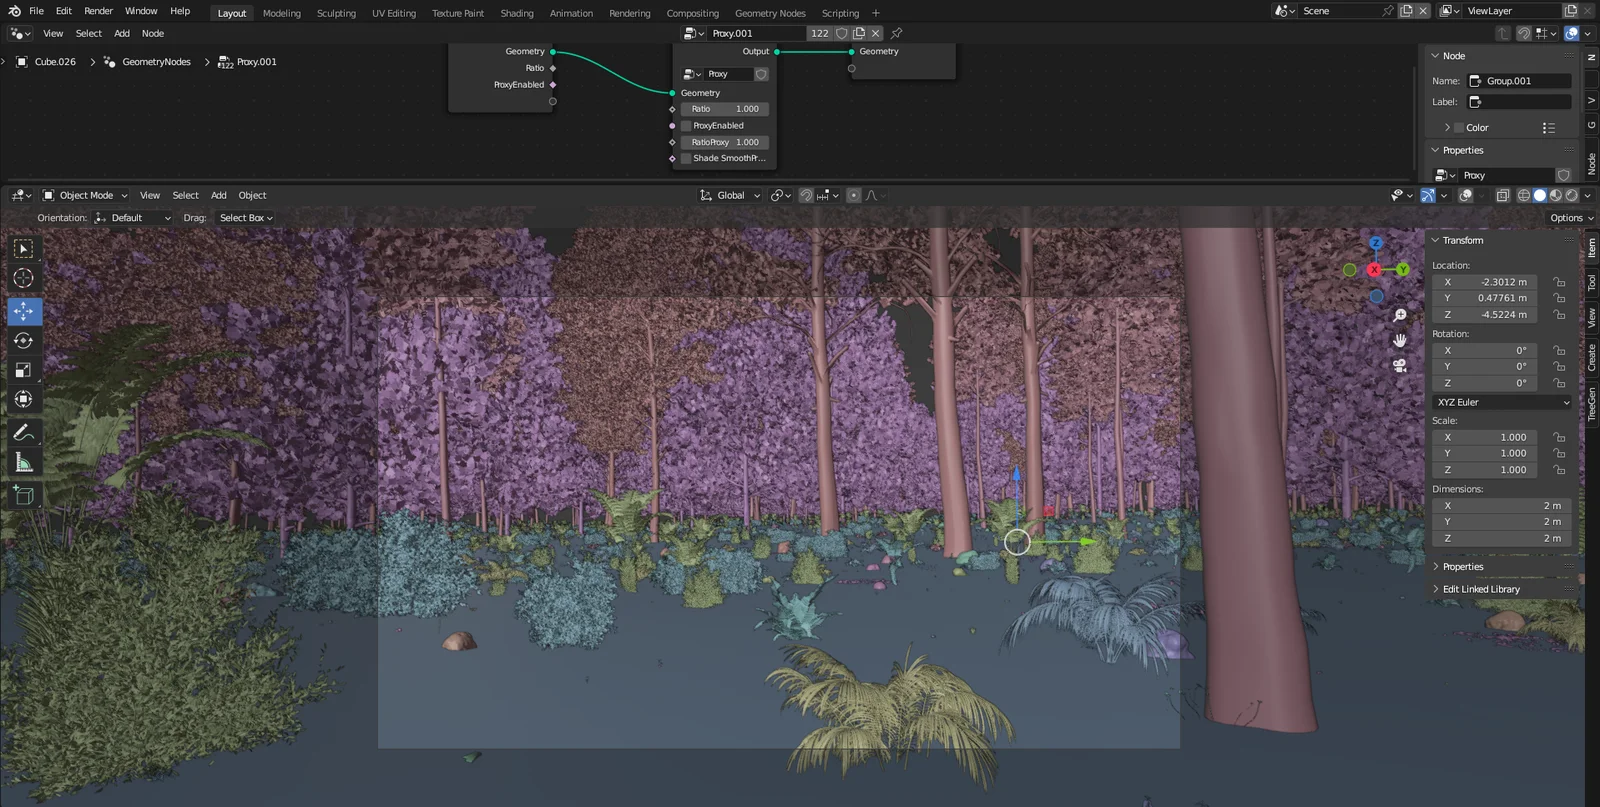
Task: Select the Rotate tool
Action: 23,341
